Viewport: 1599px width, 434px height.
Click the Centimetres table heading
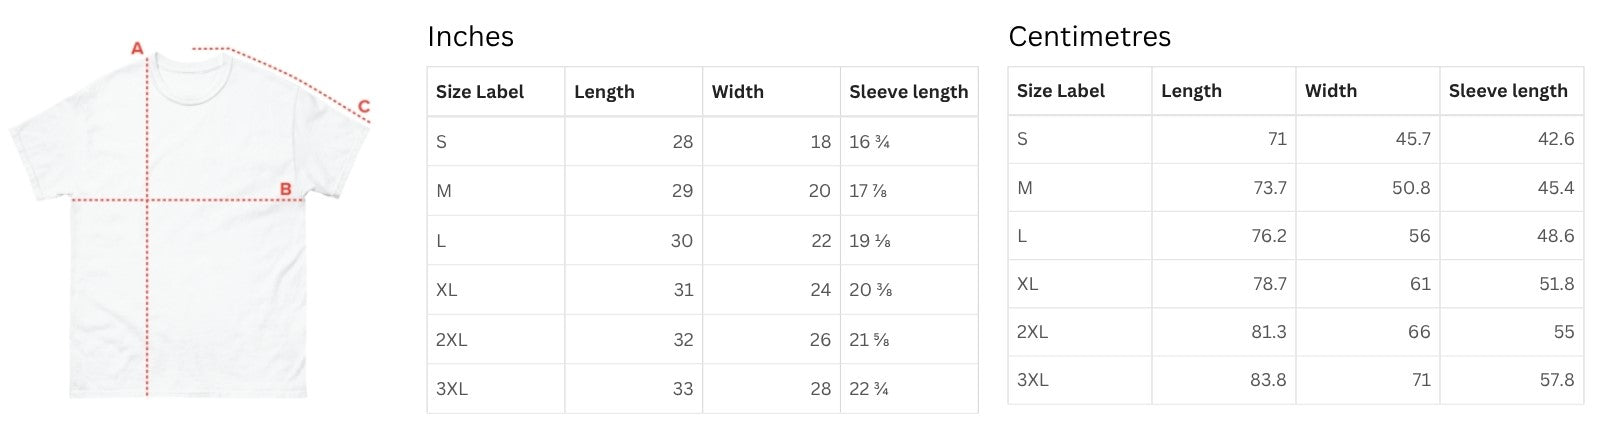pyautogui.click(x=1089, y=37)
